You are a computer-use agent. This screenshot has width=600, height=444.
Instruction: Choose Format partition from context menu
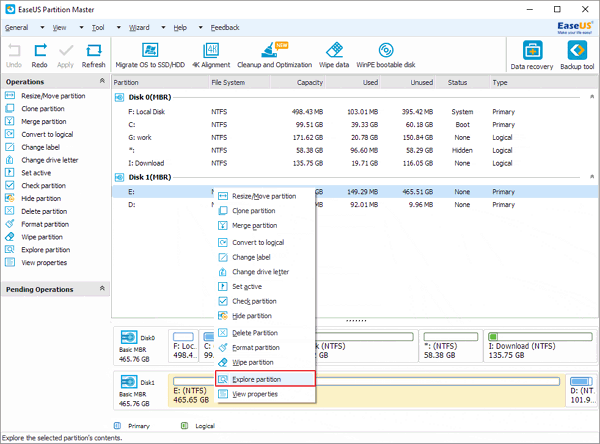tap(265, 348)
